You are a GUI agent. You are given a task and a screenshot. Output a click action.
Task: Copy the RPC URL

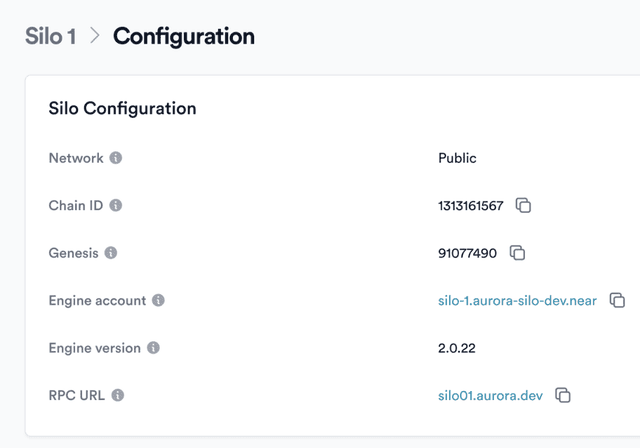pyautogui.click(x=563, y=395)
